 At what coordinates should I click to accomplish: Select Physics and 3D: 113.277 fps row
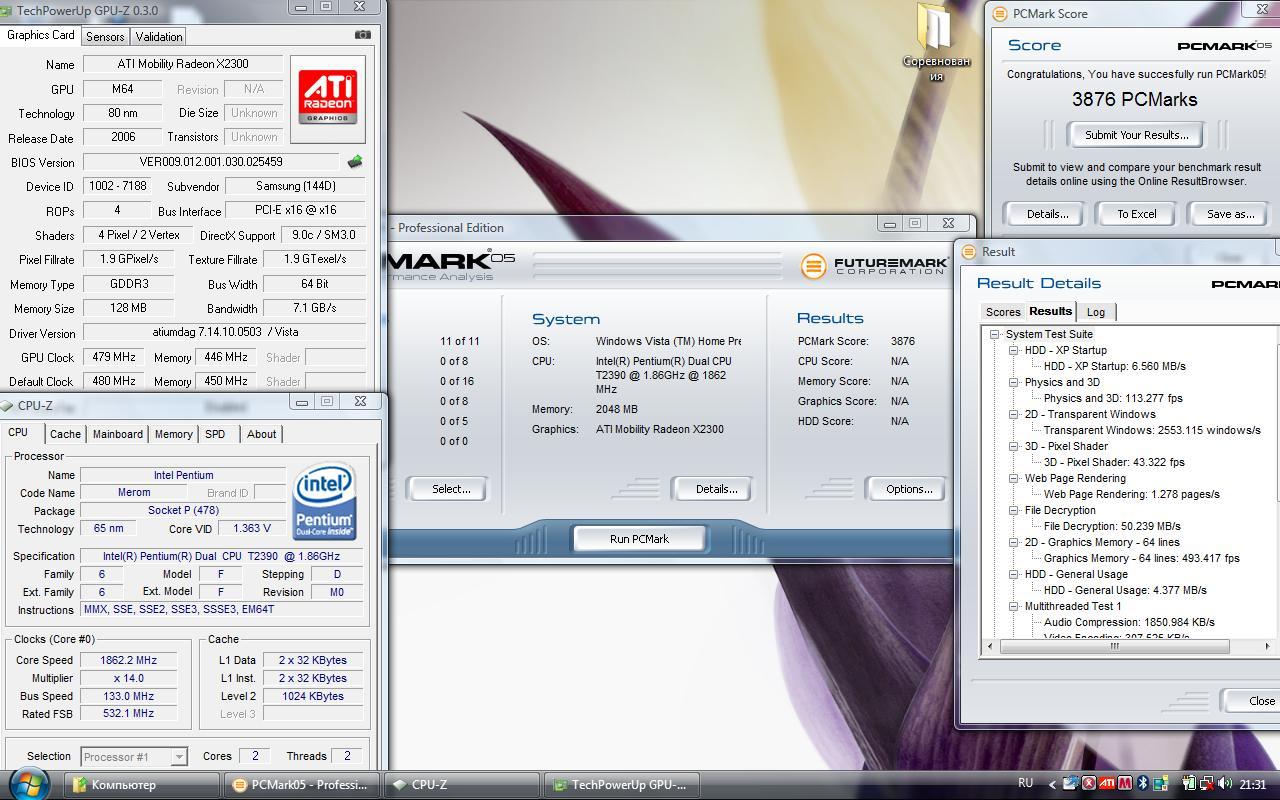click(x=1113, y=398)
